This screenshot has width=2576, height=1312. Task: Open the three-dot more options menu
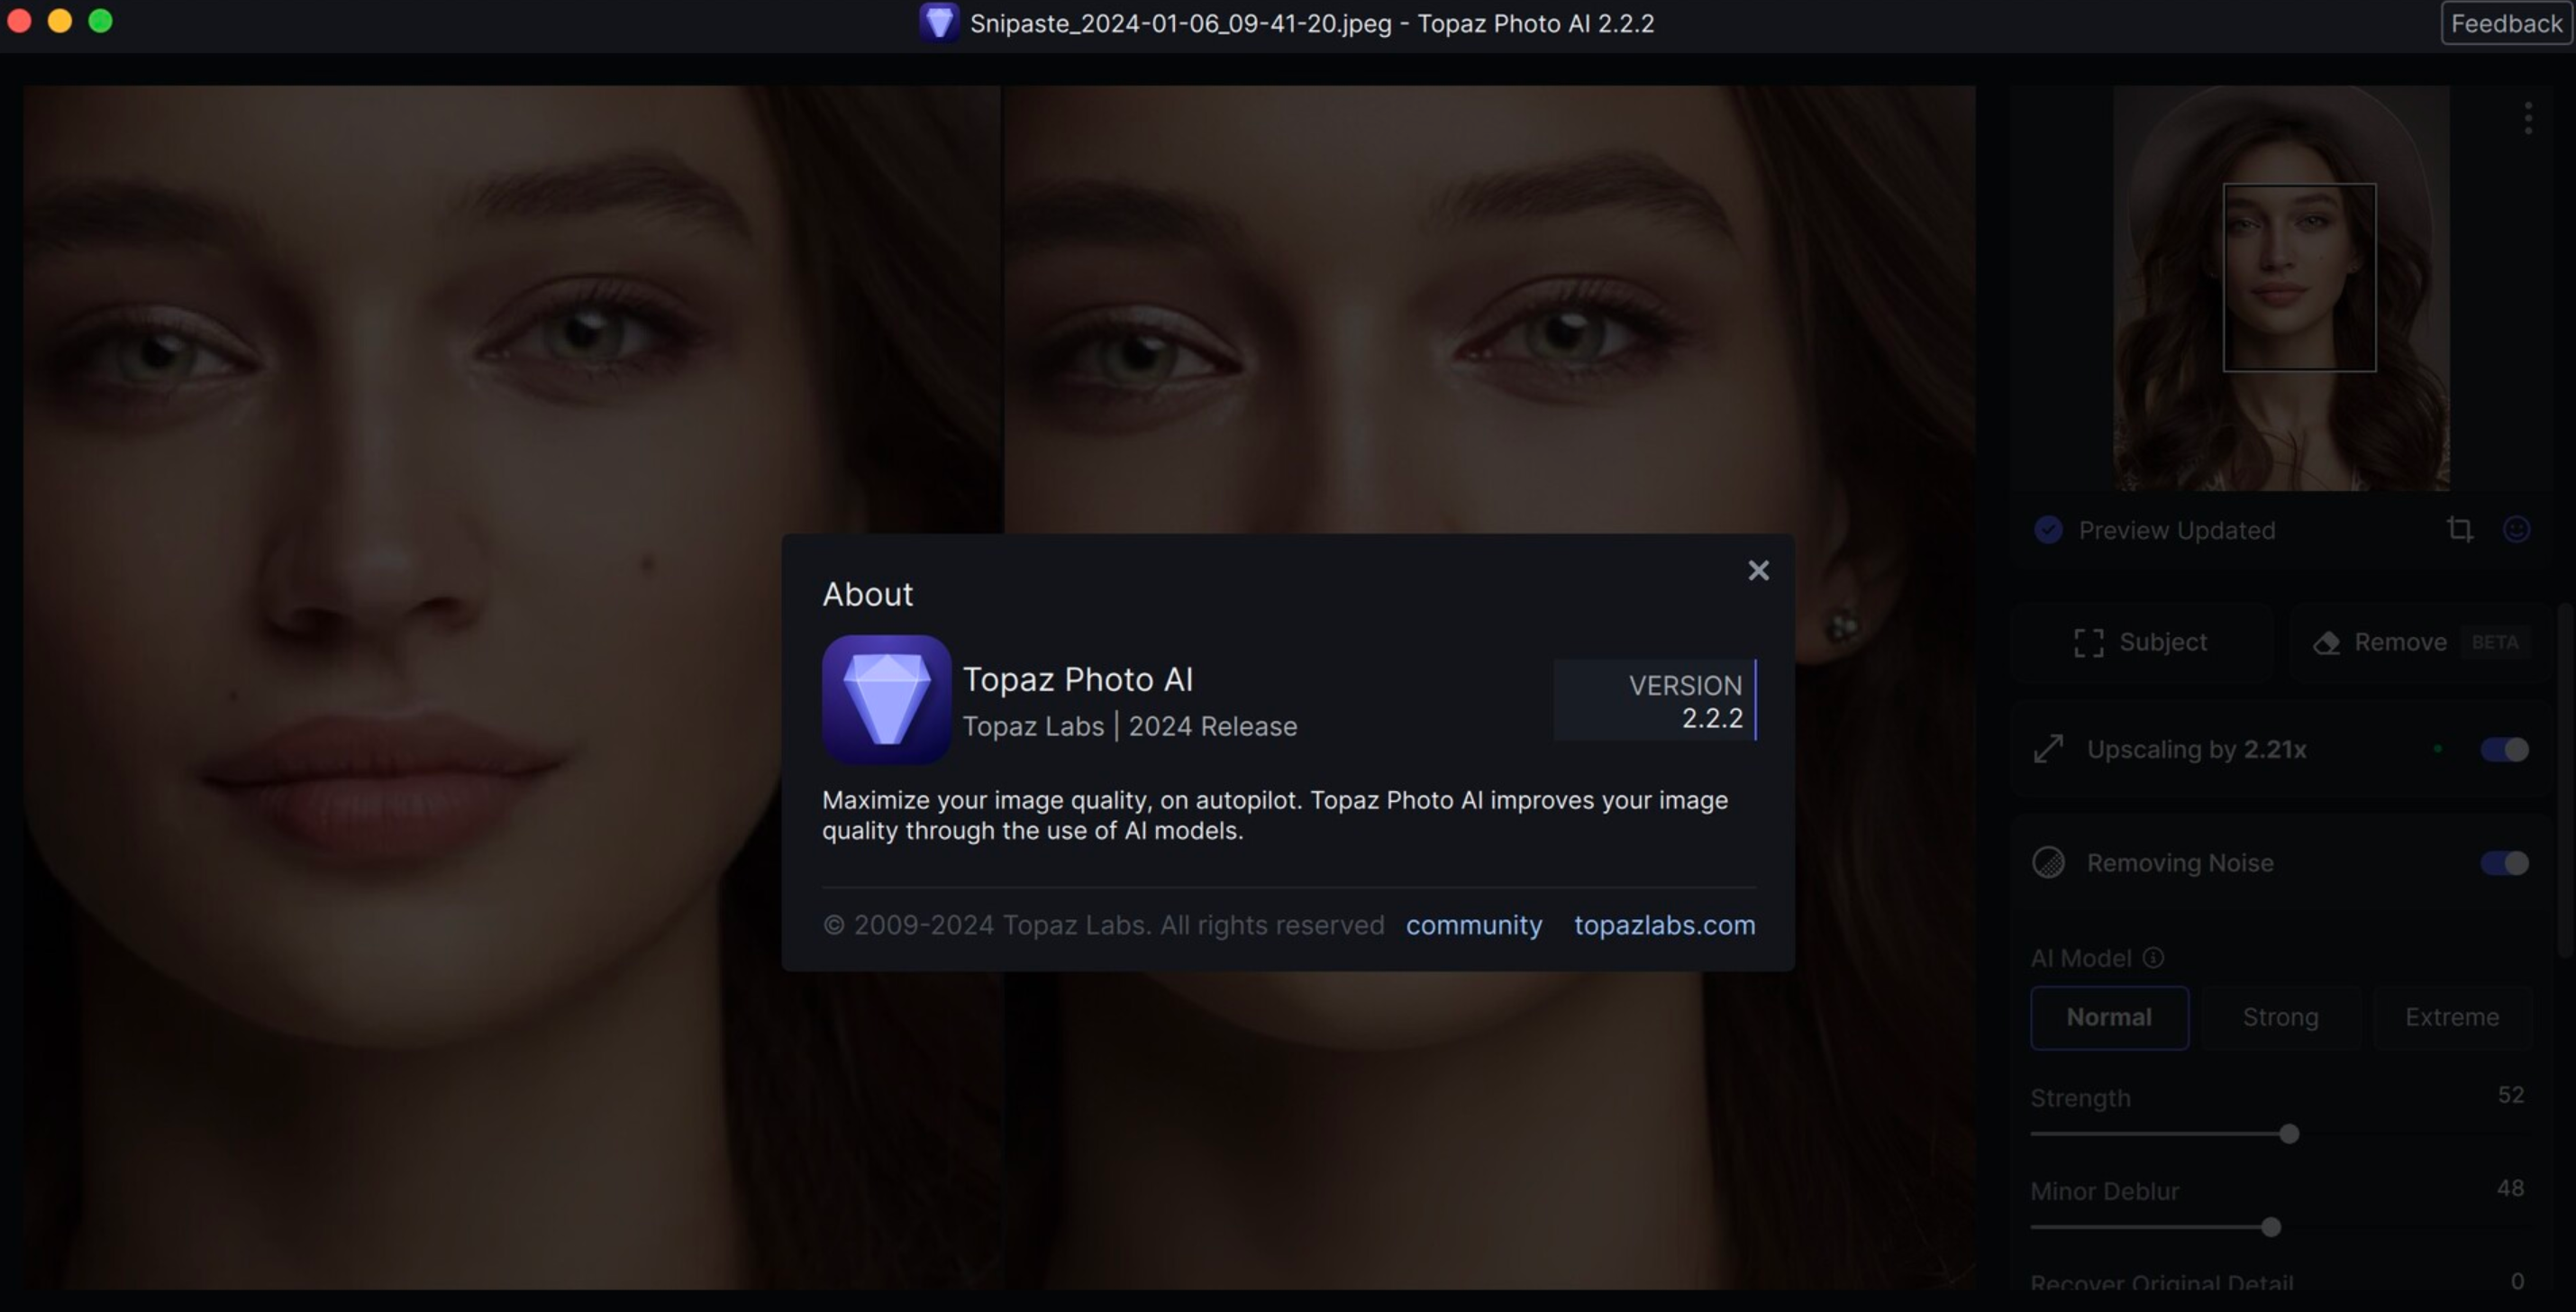[x=2528, y=118]
